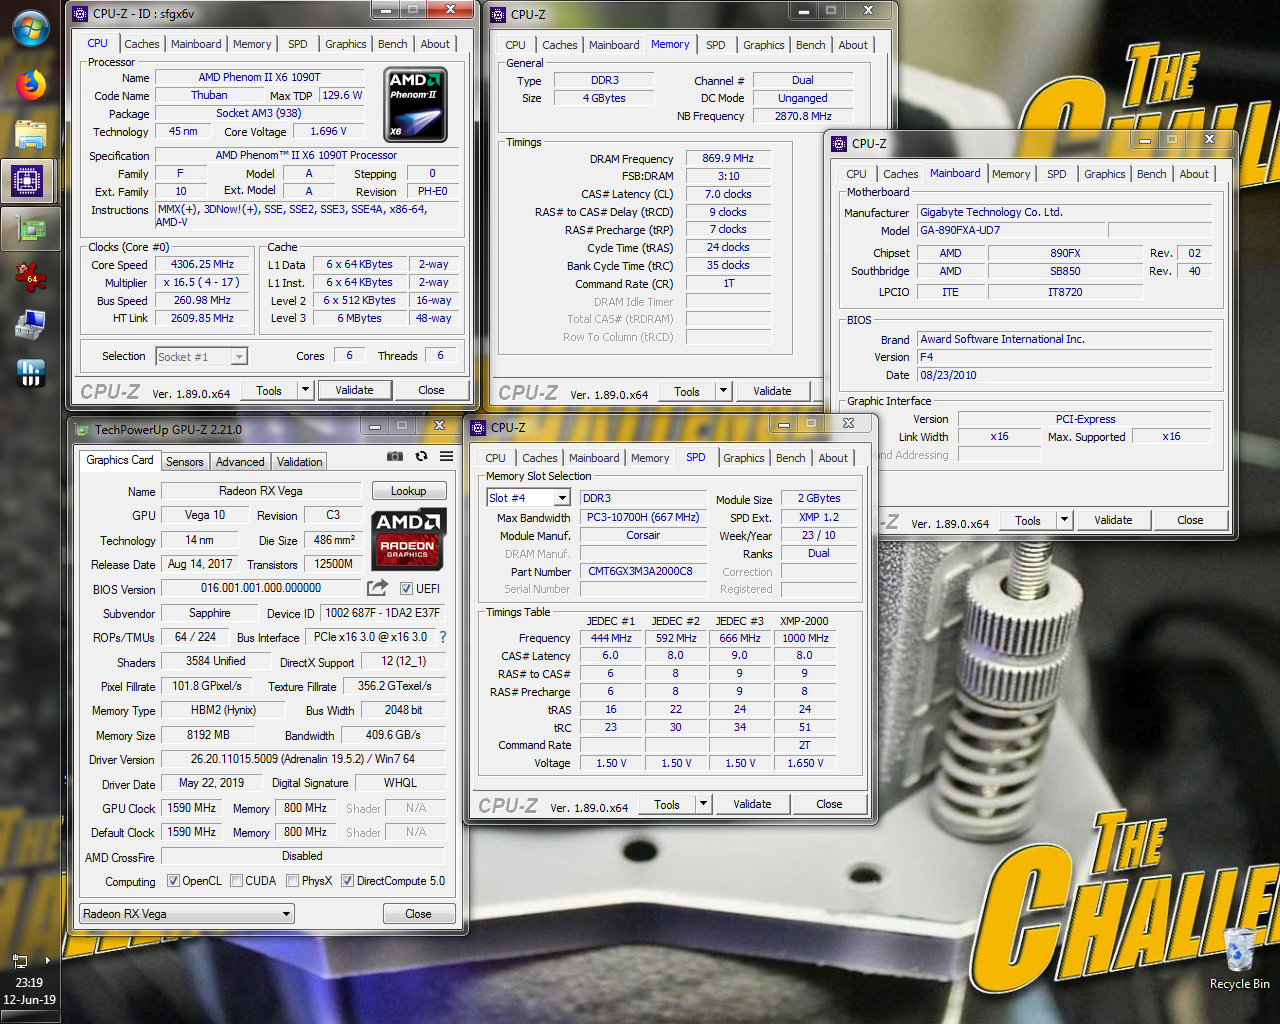Select Bench tab in the Mainboard CPU-Z window

point(1151,174)
